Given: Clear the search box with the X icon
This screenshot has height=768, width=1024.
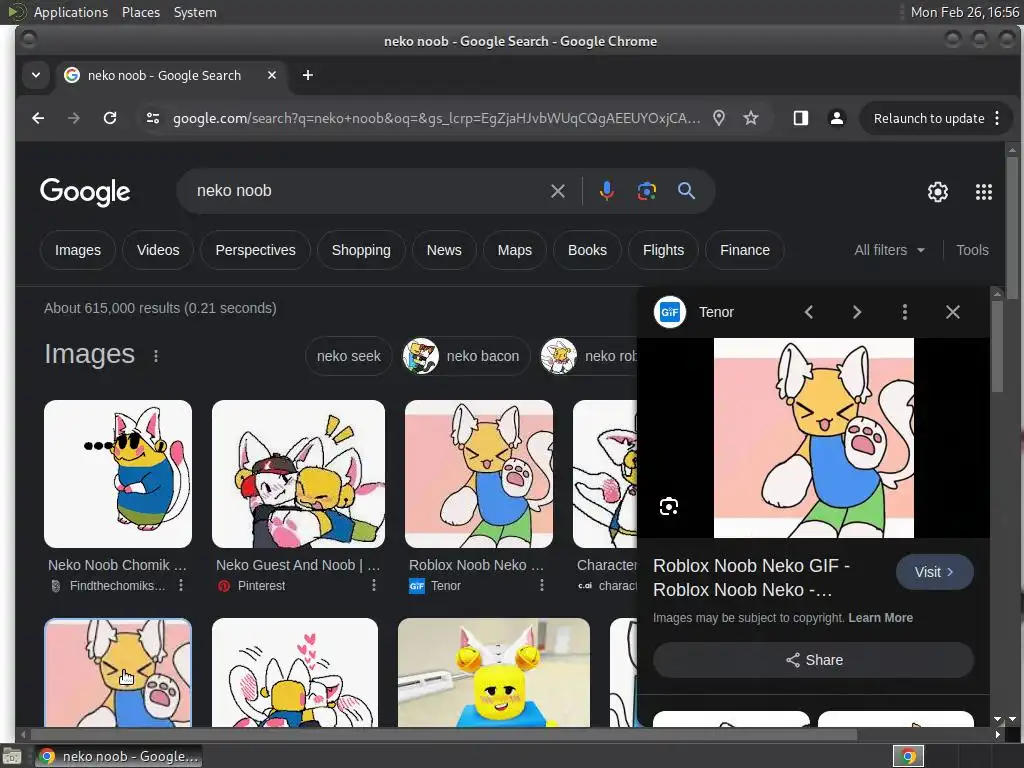Looking at the screenshot, I should coord(558,191).
